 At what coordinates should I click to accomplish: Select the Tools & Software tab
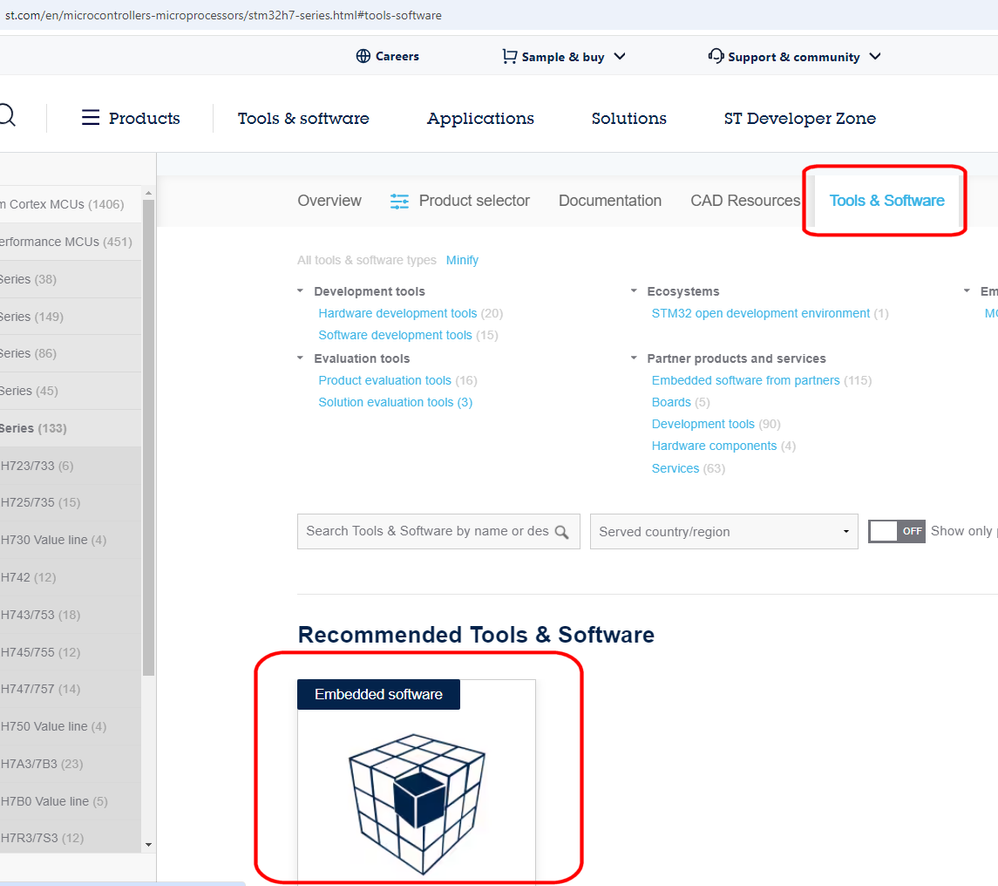(887, 201)
